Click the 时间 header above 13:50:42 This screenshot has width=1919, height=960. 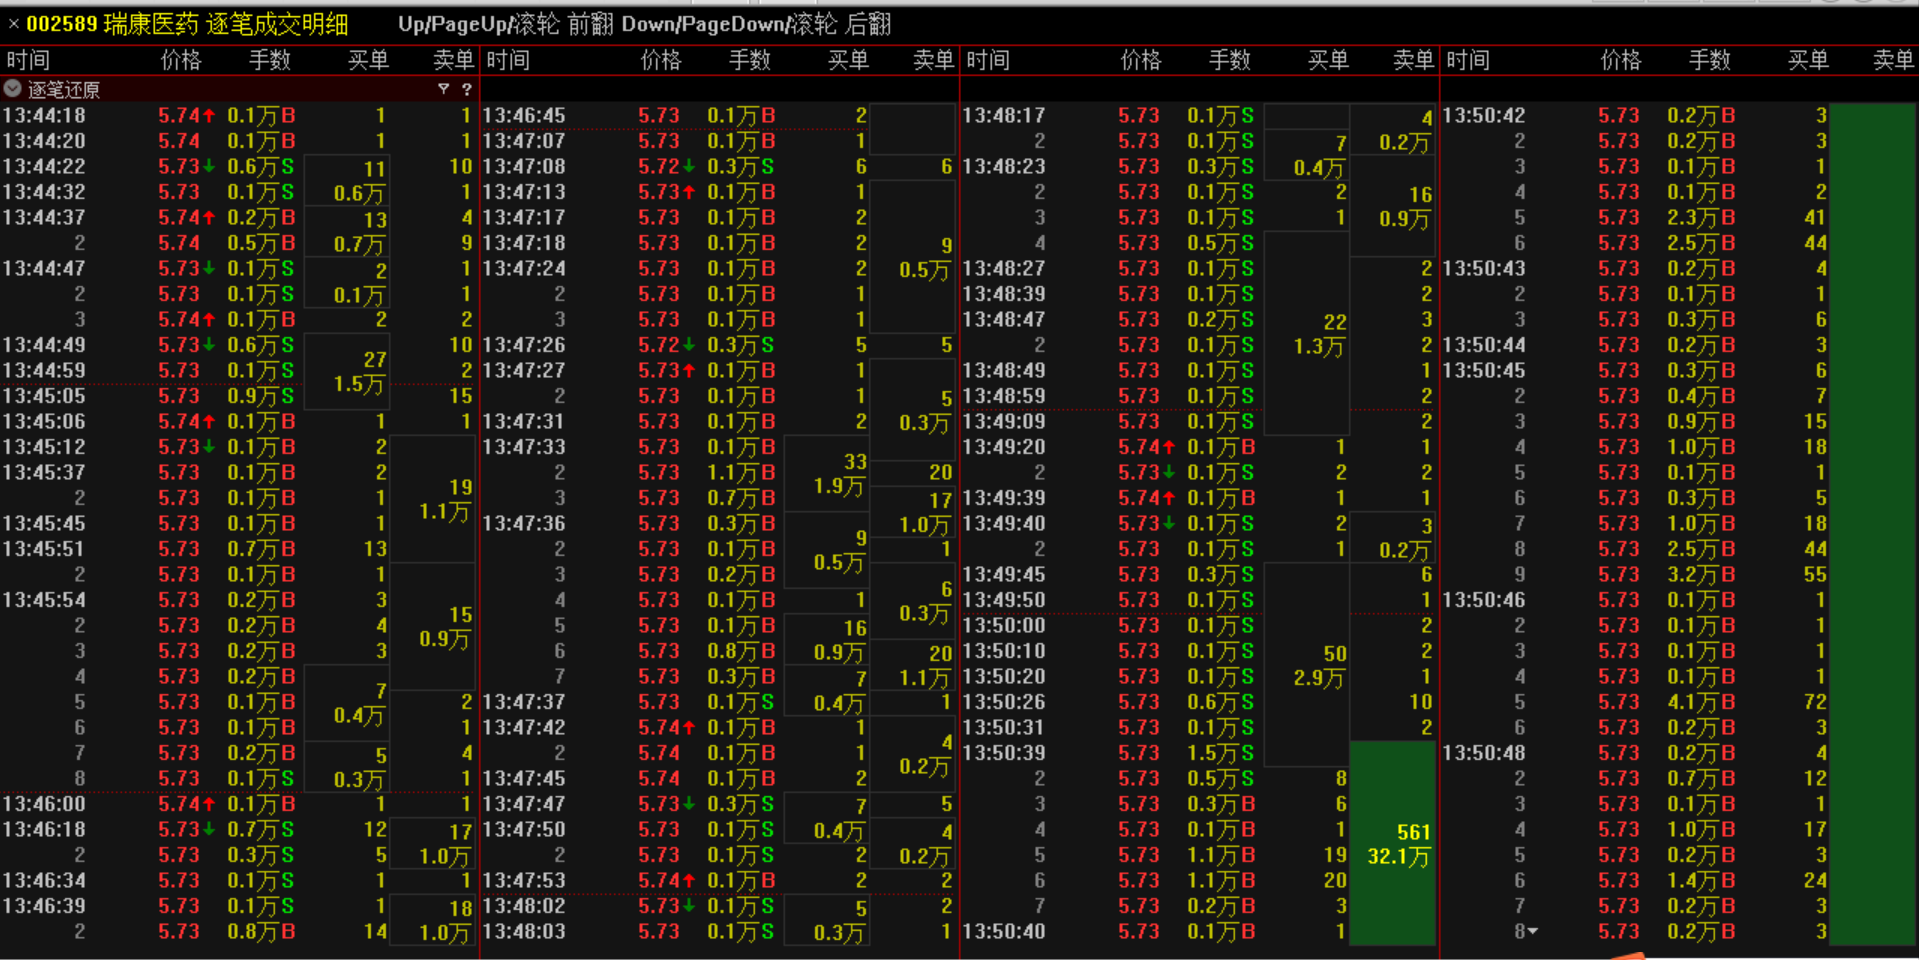[1468, 60]
